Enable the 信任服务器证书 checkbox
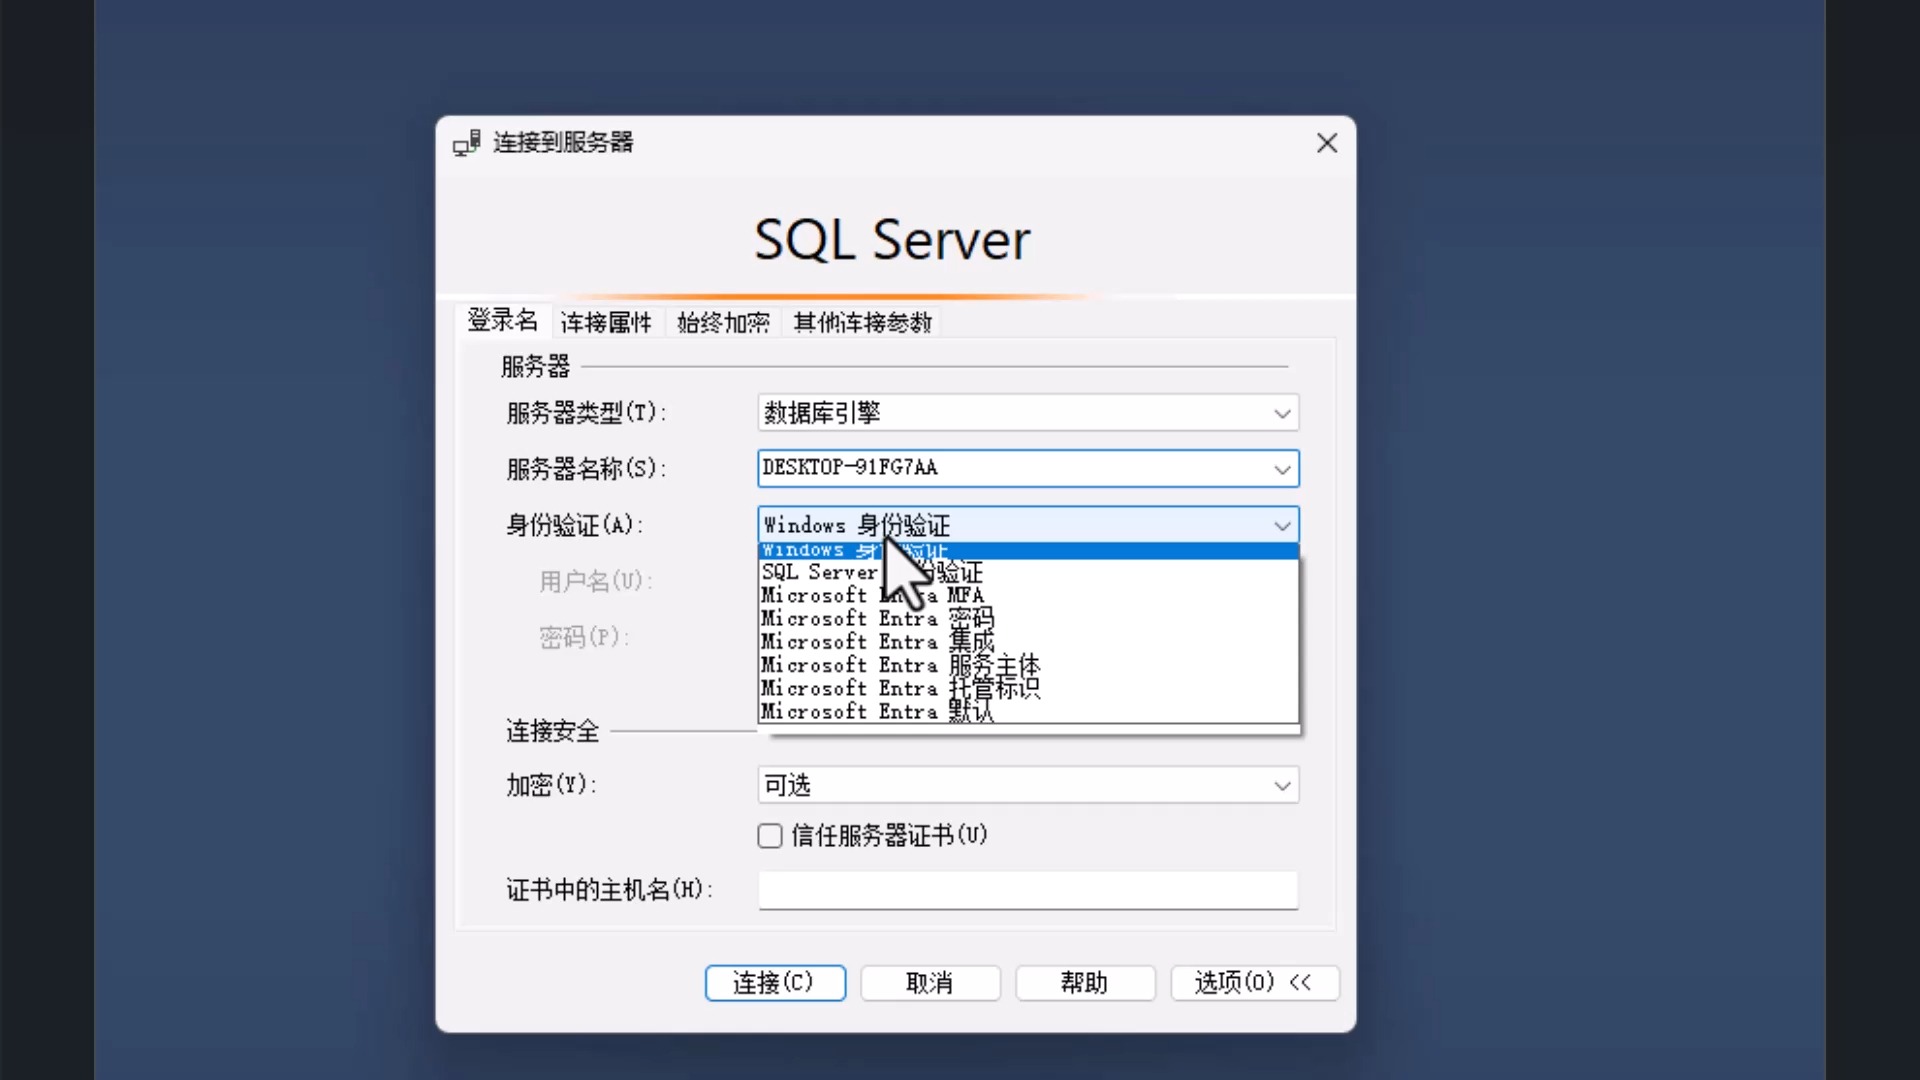This screenshot has height=1080, width=1920. click(769, 836)
